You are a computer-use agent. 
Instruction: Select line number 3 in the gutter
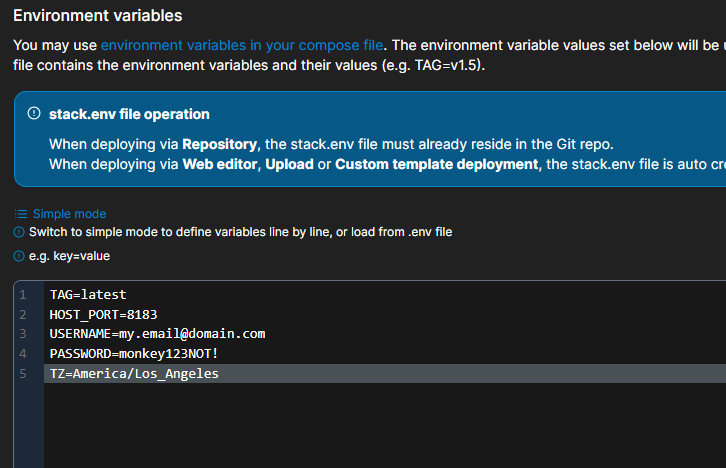coord(22,334)
